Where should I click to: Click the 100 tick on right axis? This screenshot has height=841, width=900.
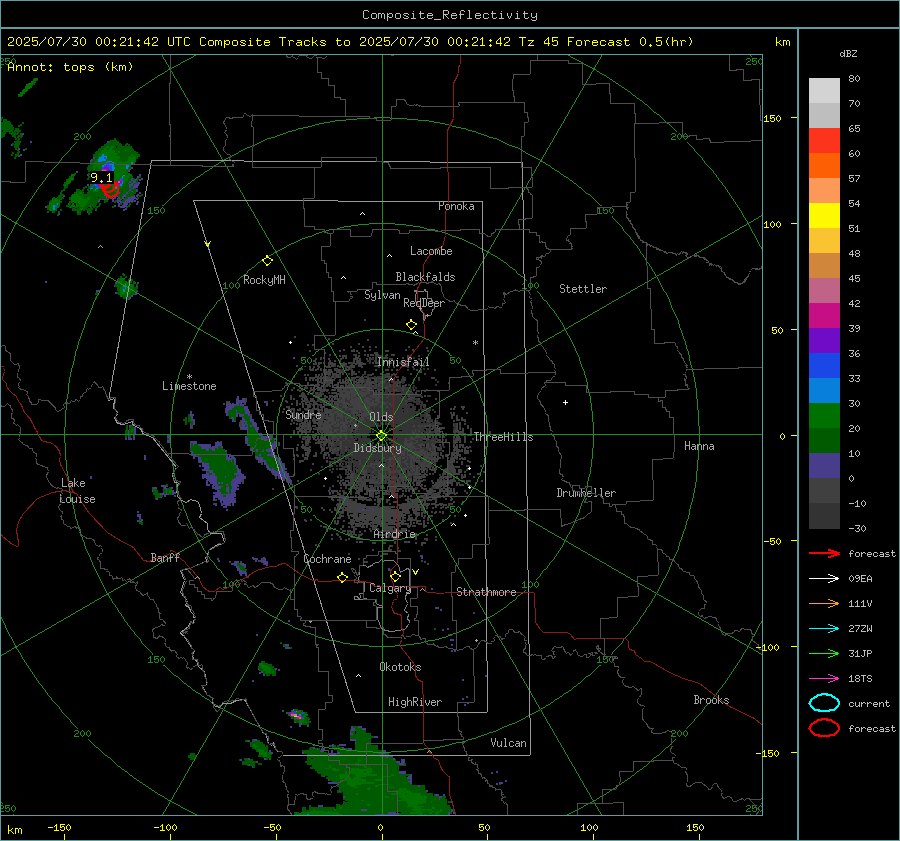[x=773, y=224]
